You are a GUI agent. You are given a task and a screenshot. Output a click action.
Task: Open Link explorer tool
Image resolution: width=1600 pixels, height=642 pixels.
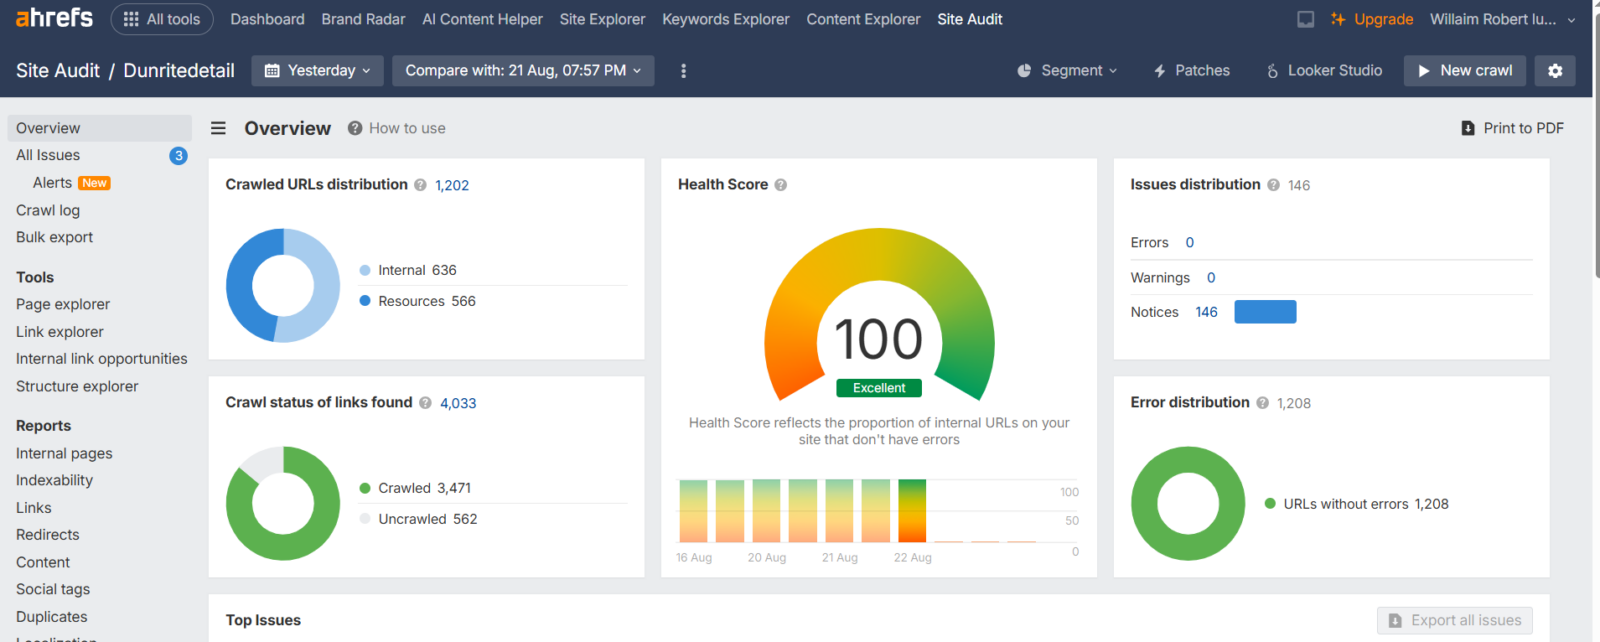[60, 332]
